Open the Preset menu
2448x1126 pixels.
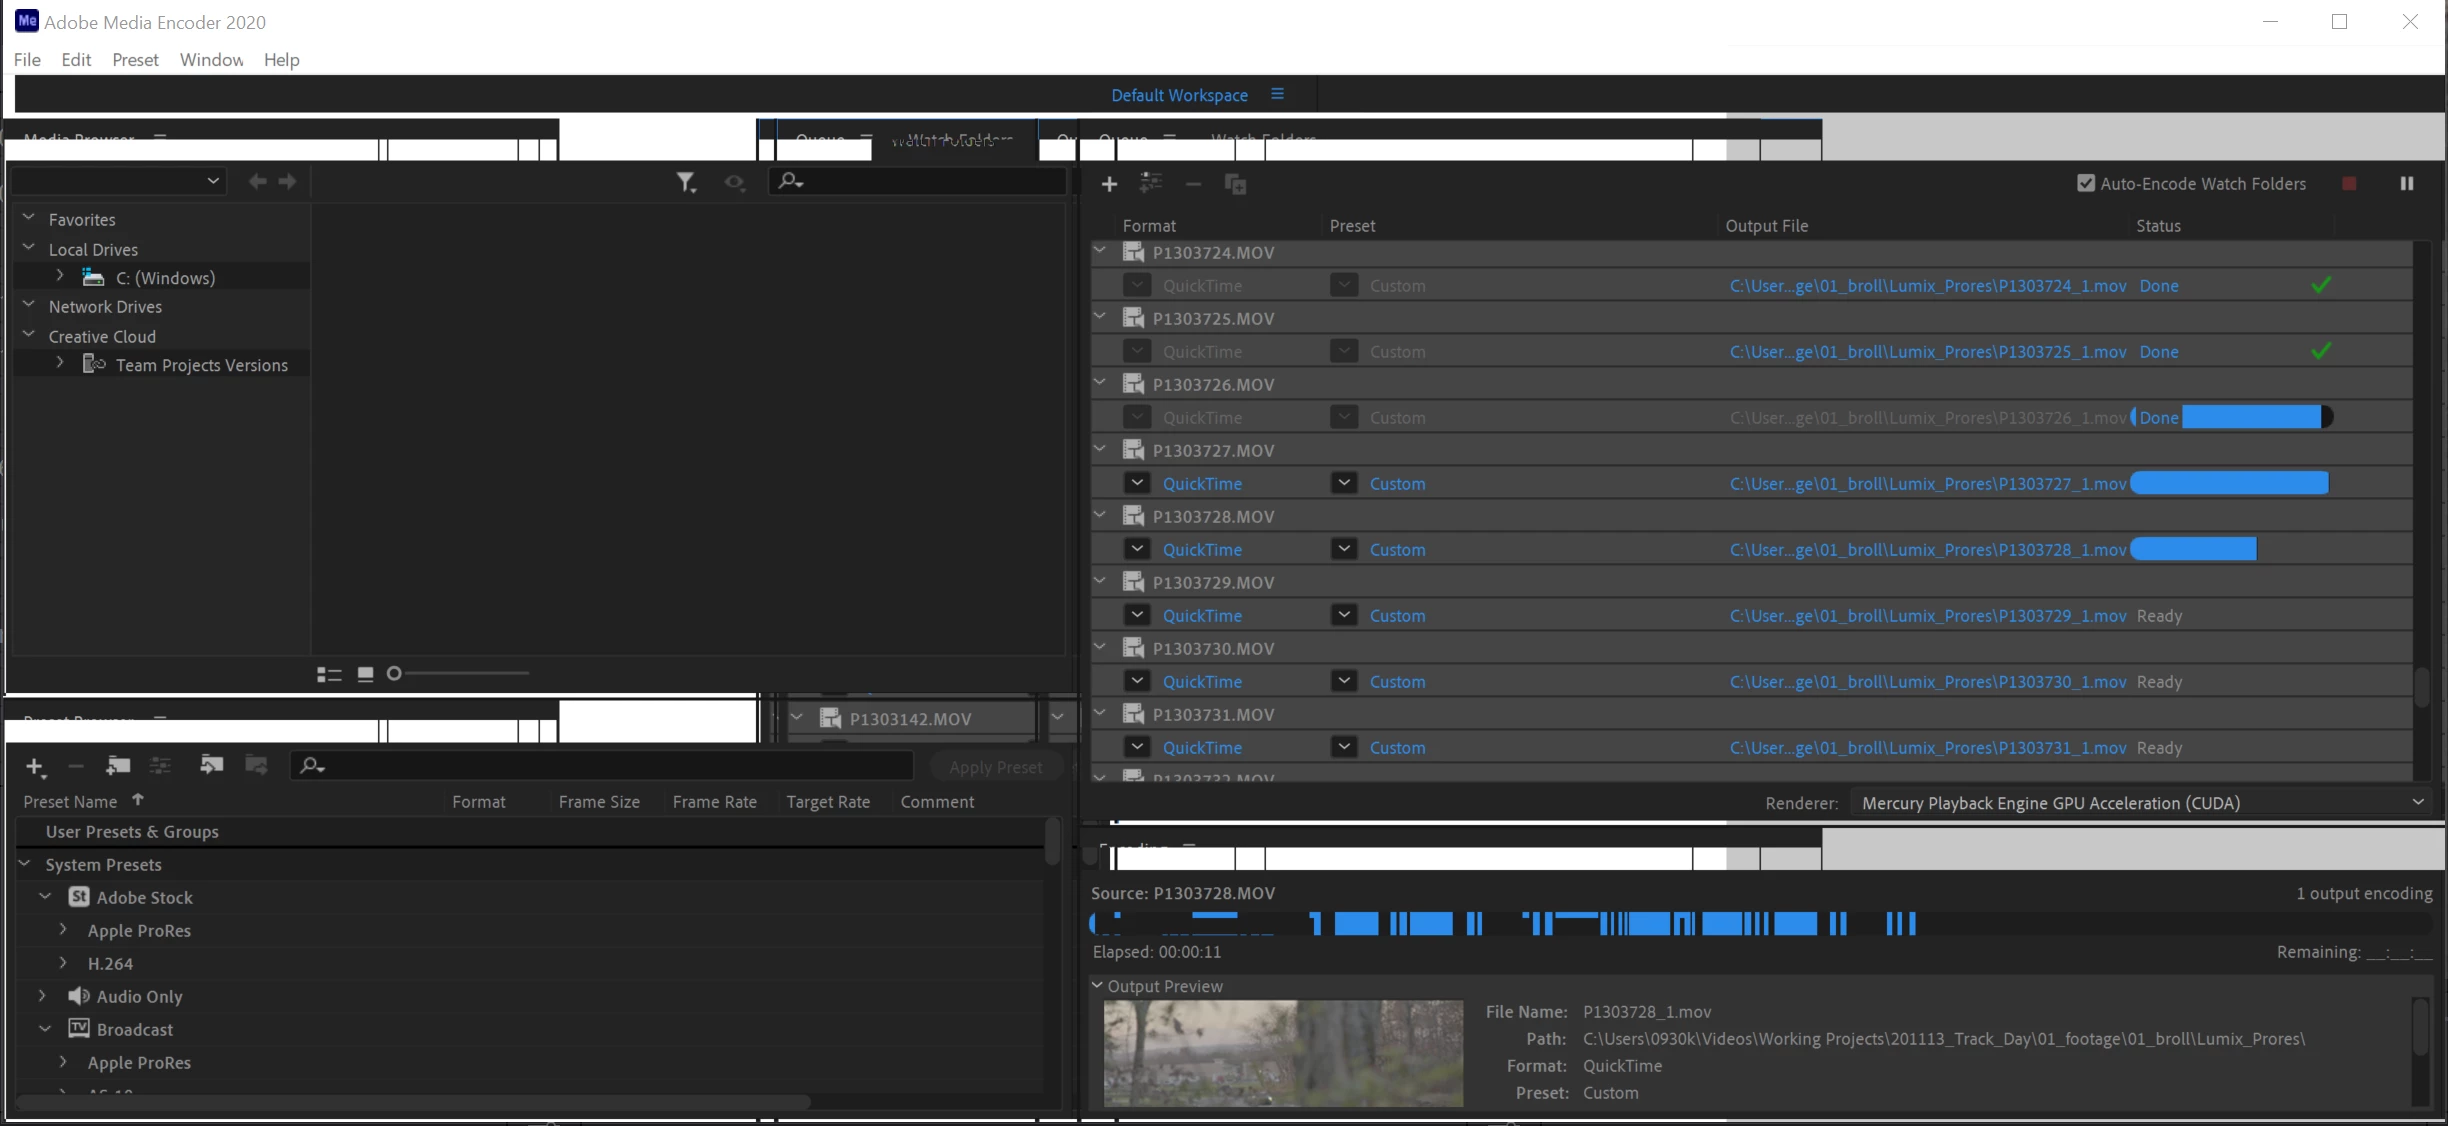click(135, 60)
